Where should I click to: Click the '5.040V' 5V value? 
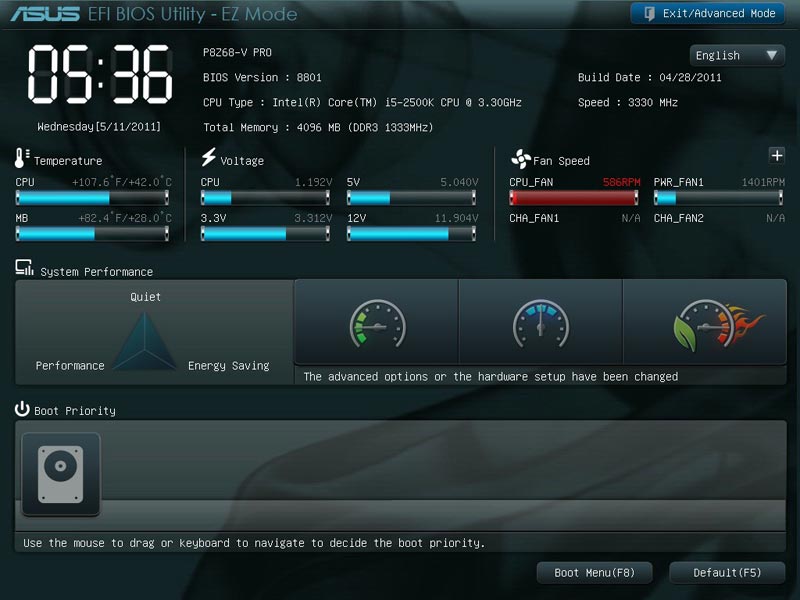pos(459,182)
